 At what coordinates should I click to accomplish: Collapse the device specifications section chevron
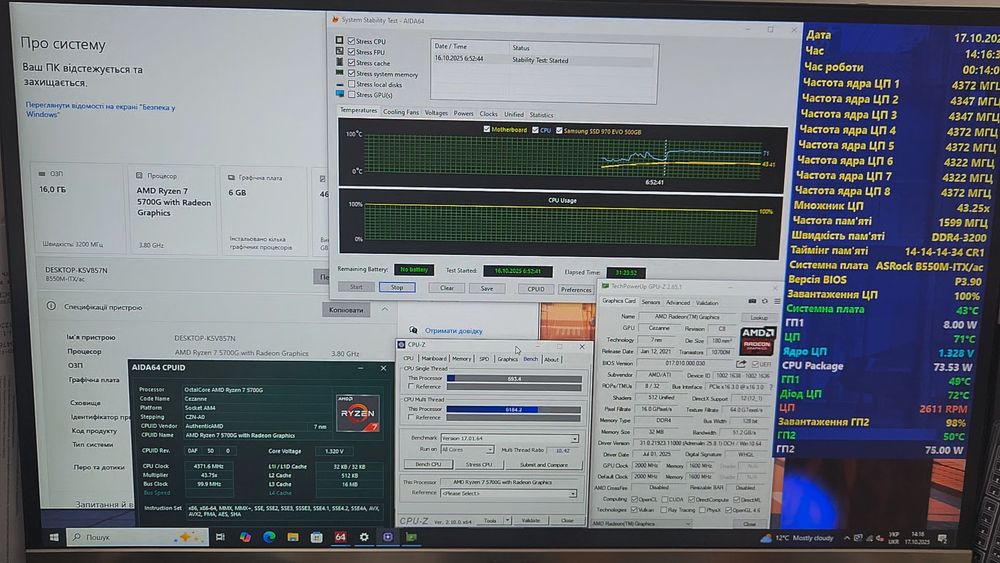pos(385,309)
